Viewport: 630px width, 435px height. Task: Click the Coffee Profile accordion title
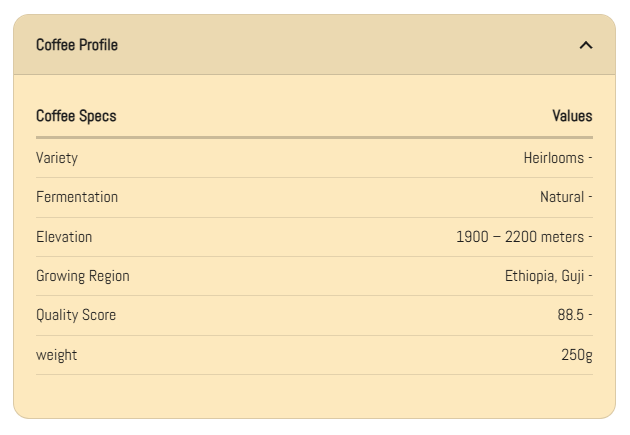click(x=77, y=45)
